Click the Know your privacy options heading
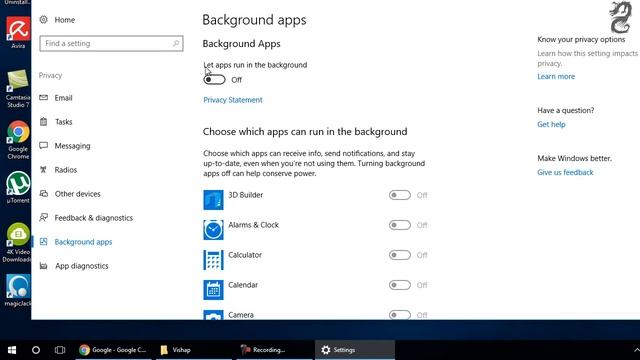The height and width of the screenshot is (360, 640). pos(581,39)
